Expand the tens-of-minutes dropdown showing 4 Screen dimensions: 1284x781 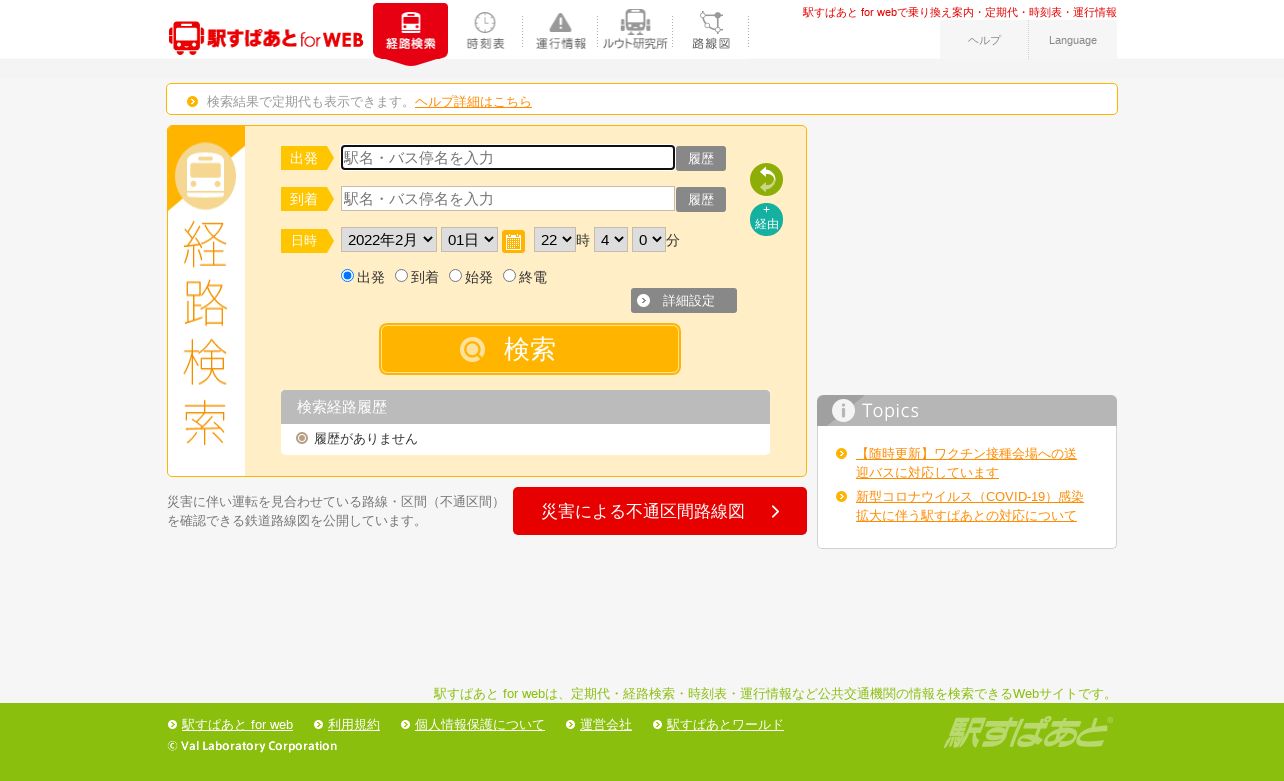pyautogui.click(x=611, y=240)
